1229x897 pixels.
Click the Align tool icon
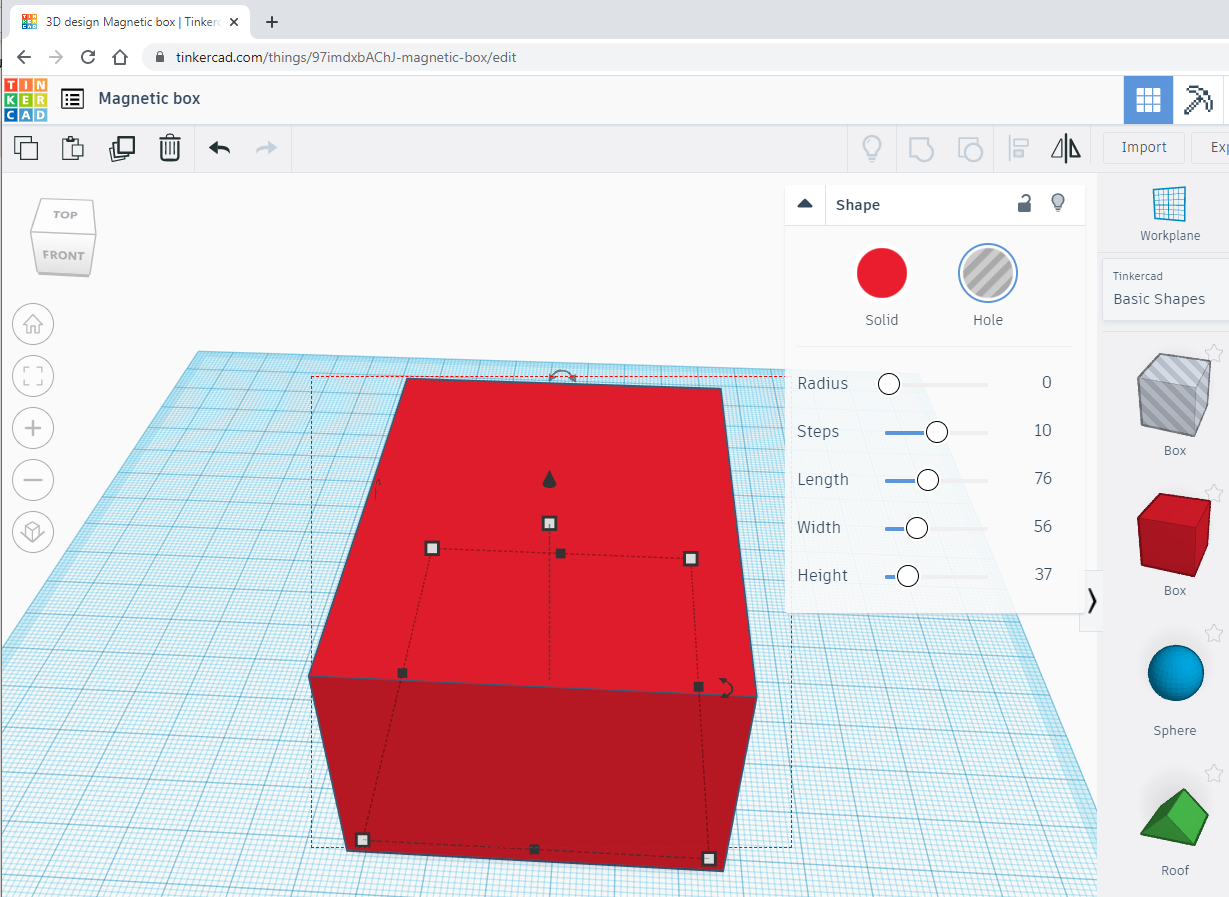tap(1018, 149)
